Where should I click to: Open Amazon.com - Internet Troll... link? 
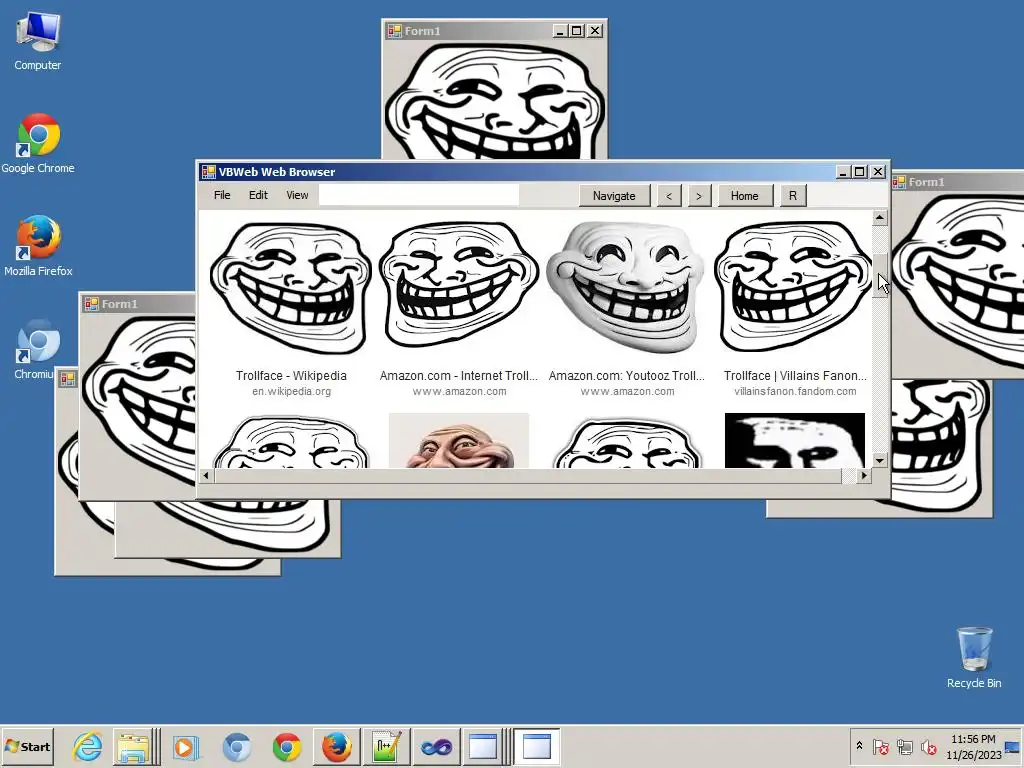pos(458,376)
